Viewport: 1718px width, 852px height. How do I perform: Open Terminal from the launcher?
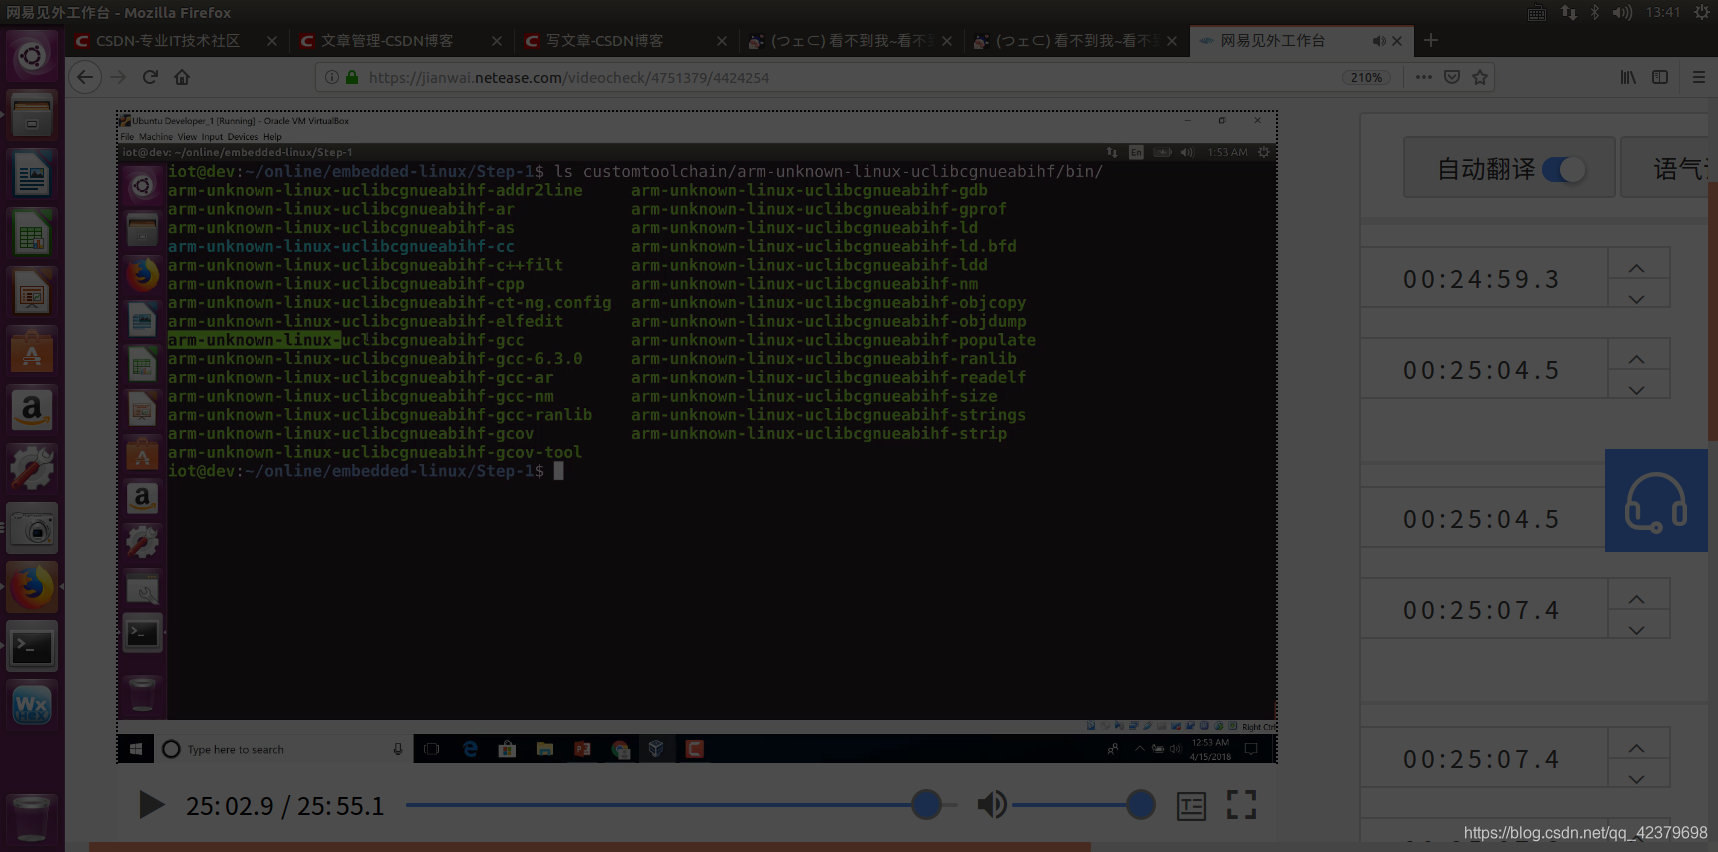click(x=32, y=647)
